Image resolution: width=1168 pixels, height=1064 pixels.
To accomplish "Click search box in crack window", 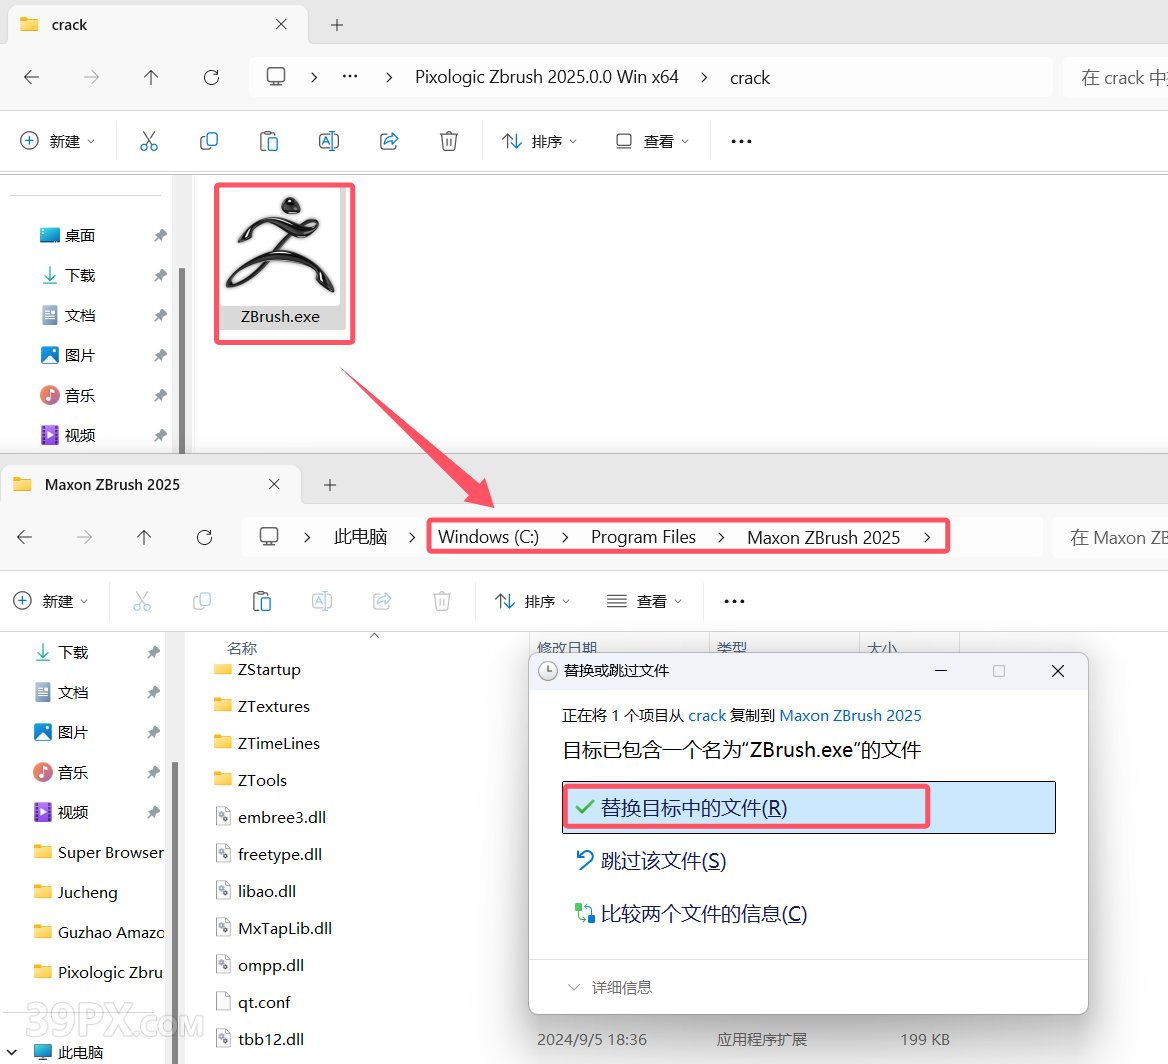I will point(1115,77).
